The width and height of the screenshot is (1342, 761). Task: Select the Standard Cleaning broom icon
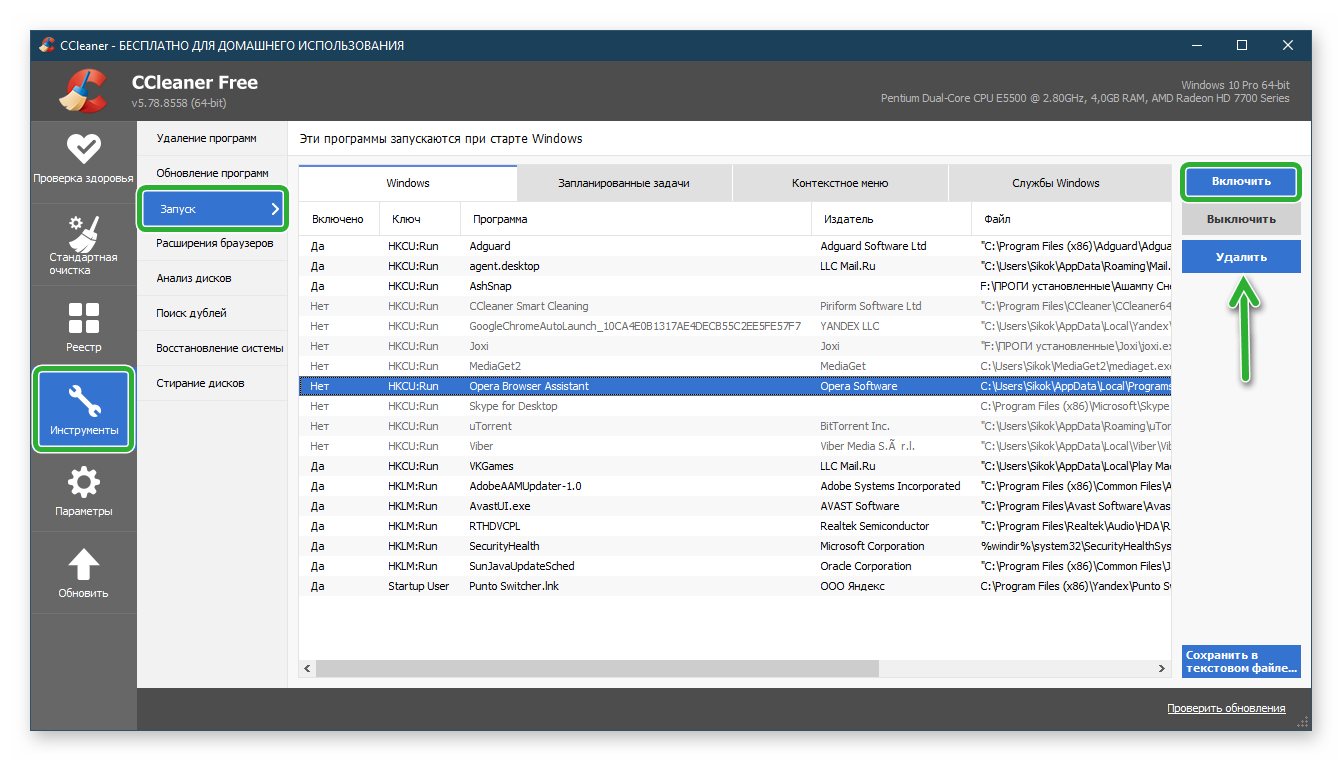pos(83,233)
